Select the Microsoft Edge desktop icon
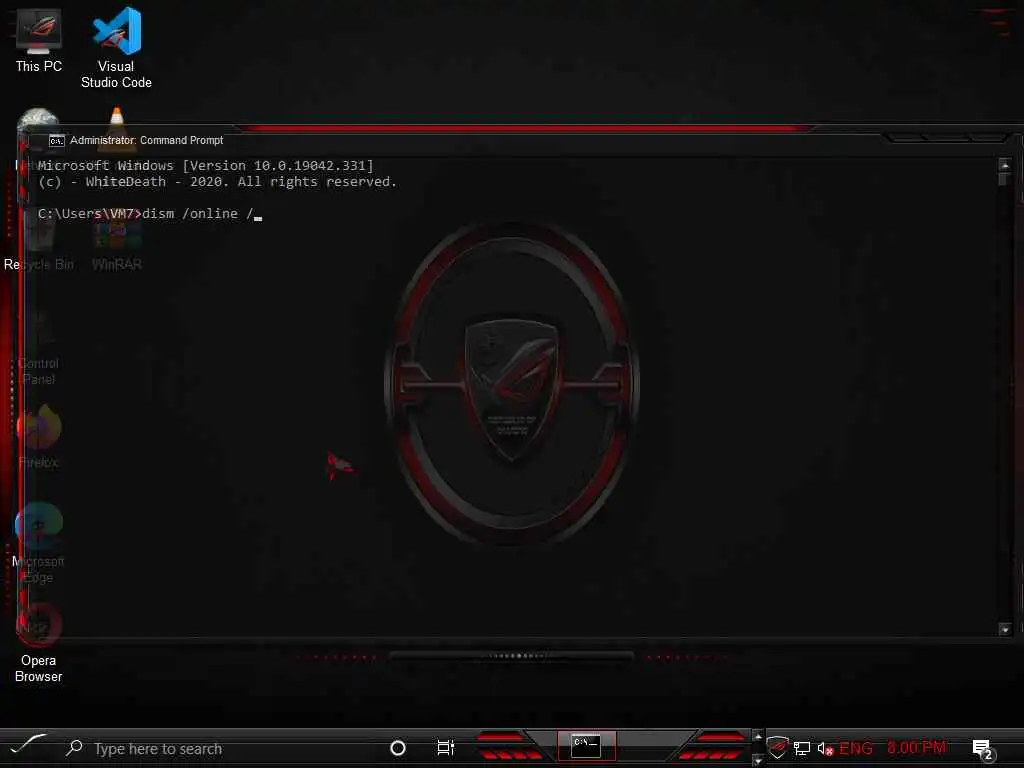Viewport: 1024px width, 768px height. click(39, 543)
